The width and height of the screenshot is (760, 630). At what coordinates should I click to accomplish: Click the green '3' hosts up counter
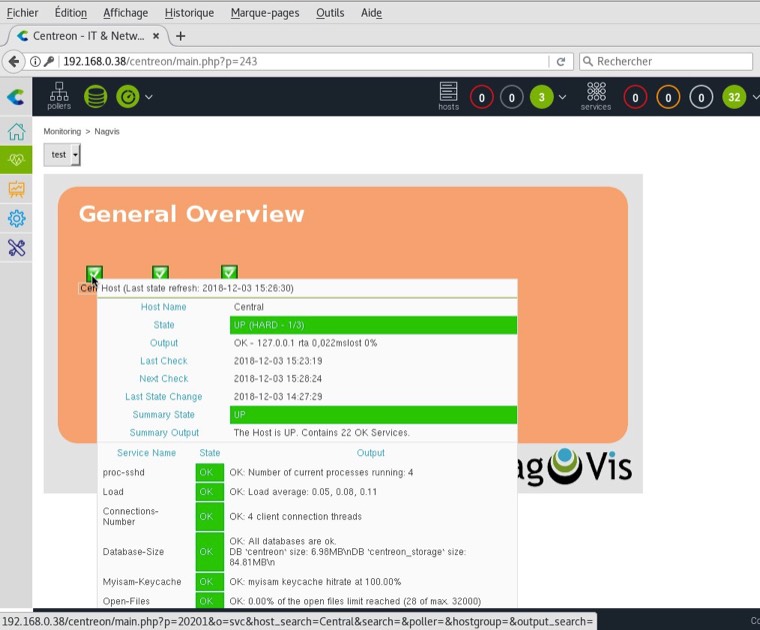click(x=542, y=97)
